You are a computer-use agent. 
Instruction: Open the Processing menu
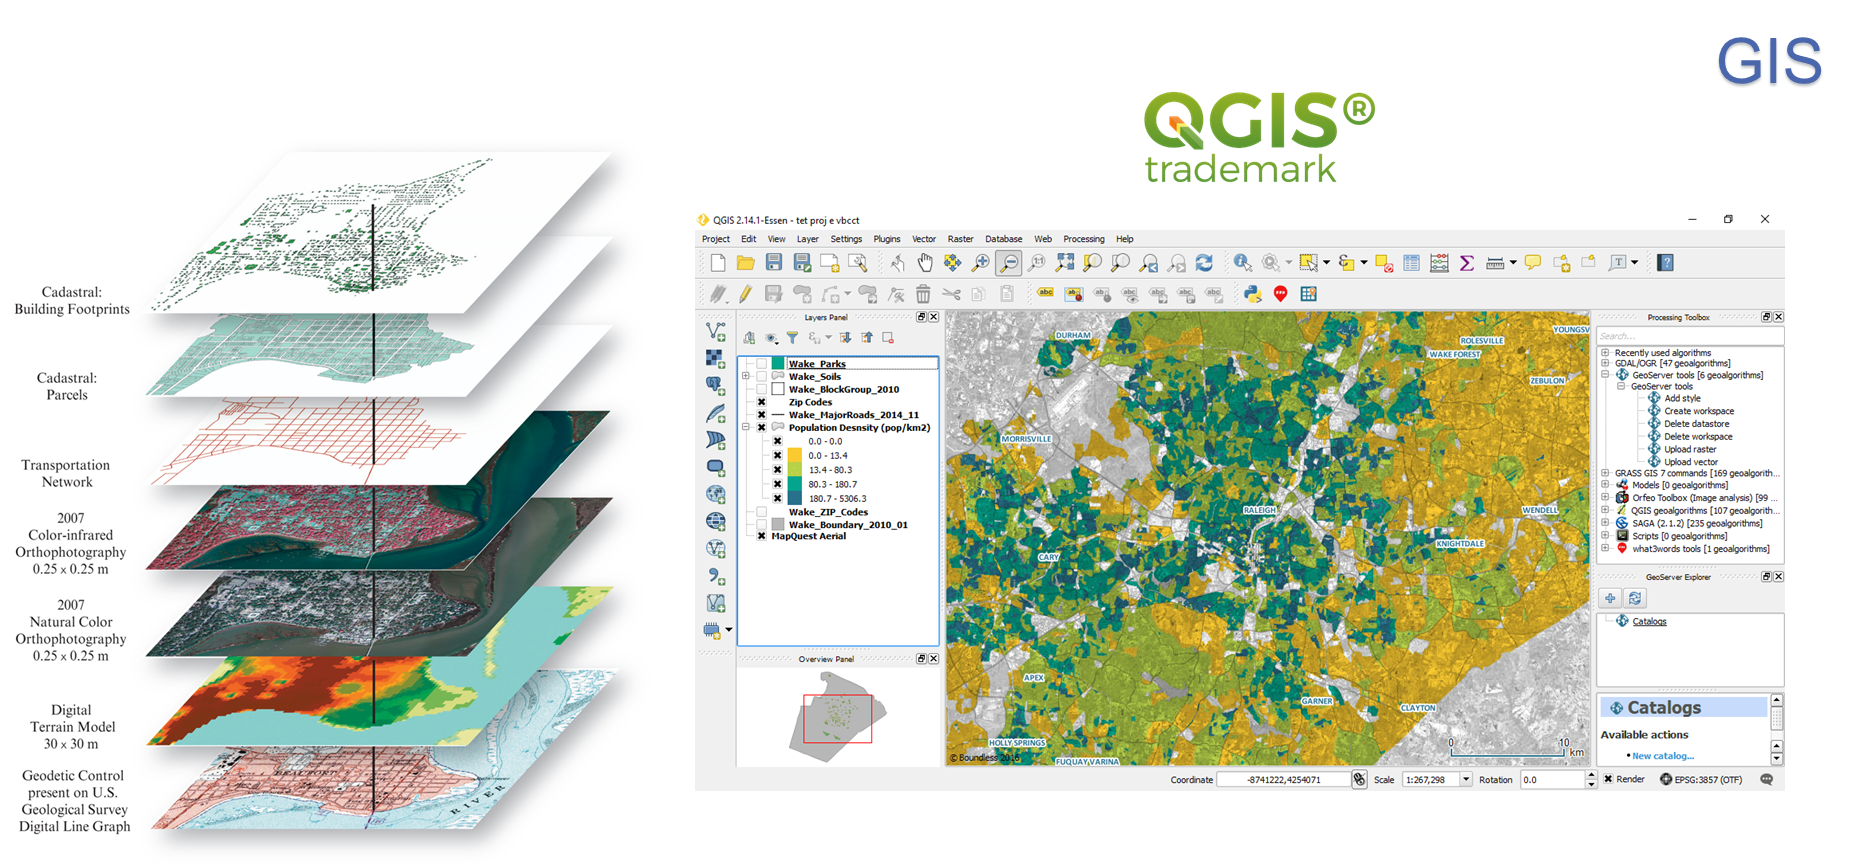(1083, 239)
